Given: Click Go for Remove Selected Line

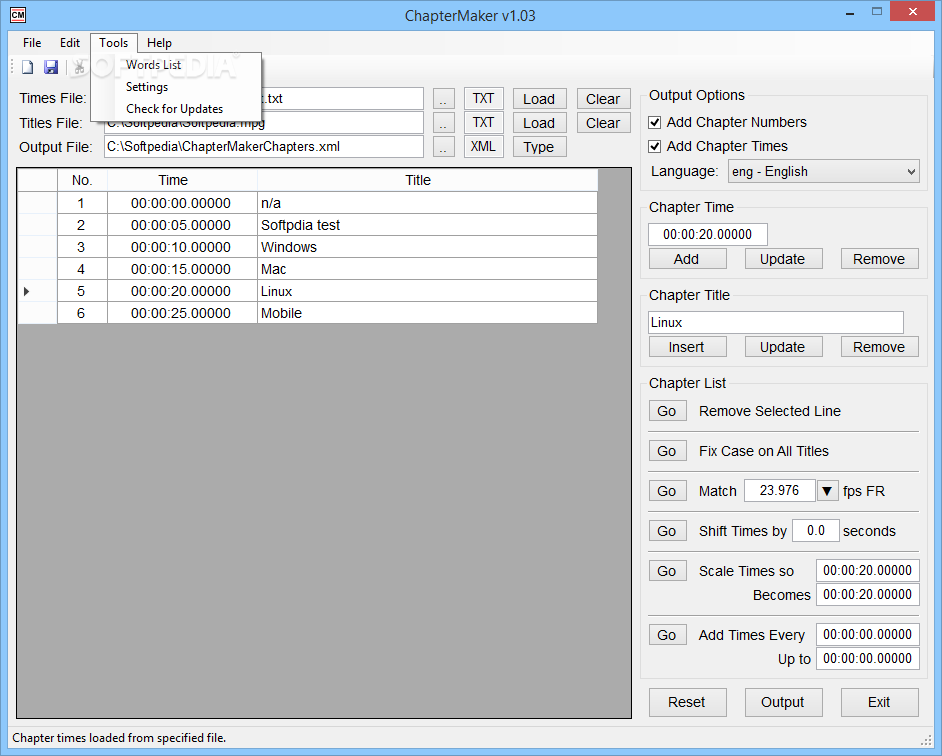Looking at the screenshot, I should tap(667, 411).
